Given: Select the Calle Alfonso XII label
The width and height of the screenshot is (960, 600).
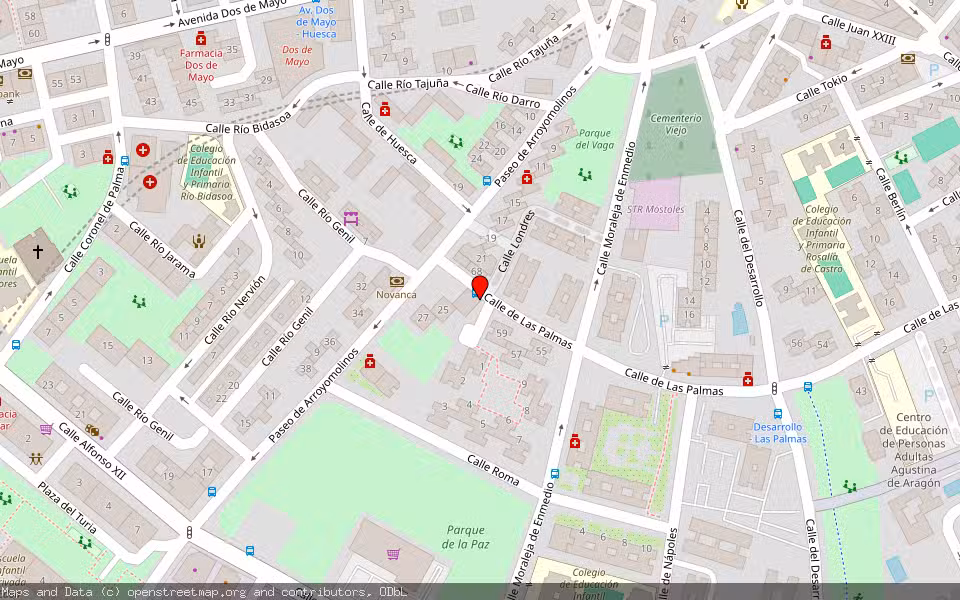Looking at the screenshot, I should click(x=92, y=451).
